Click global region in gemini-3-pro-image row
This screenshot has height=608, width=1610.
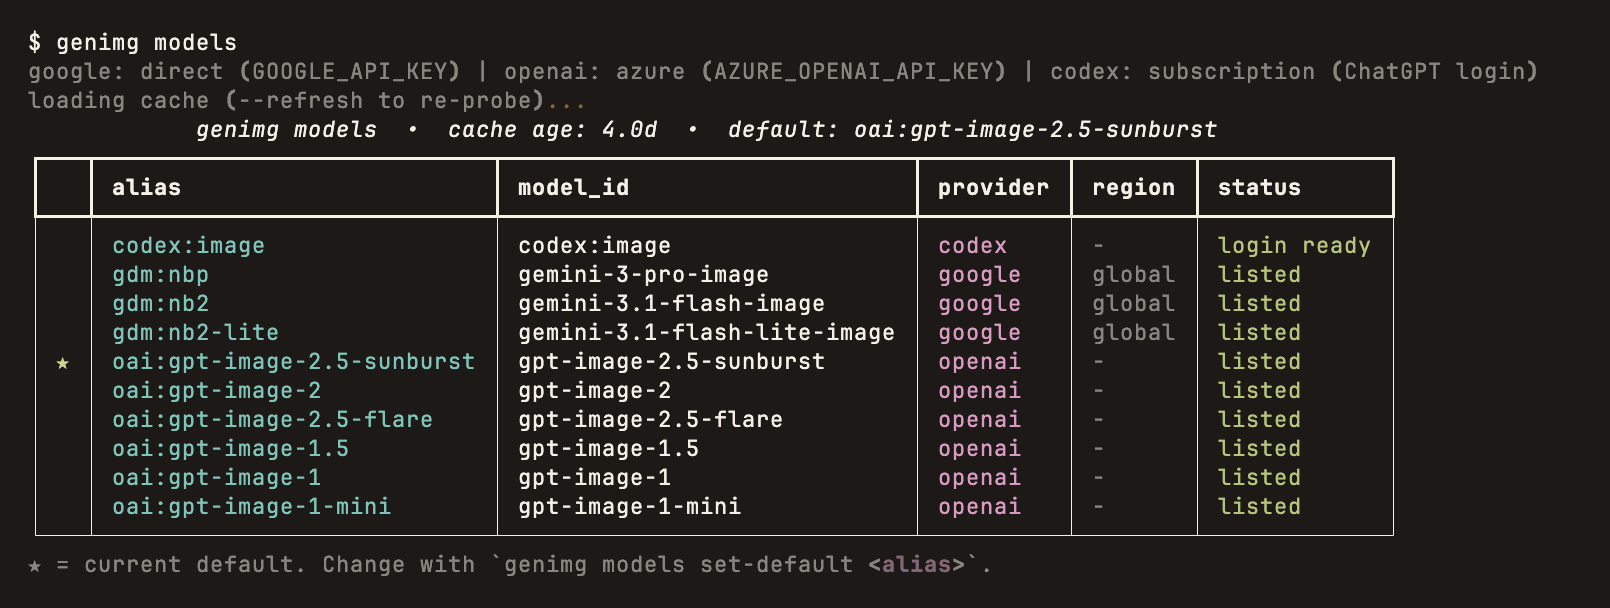(1133, 275)
